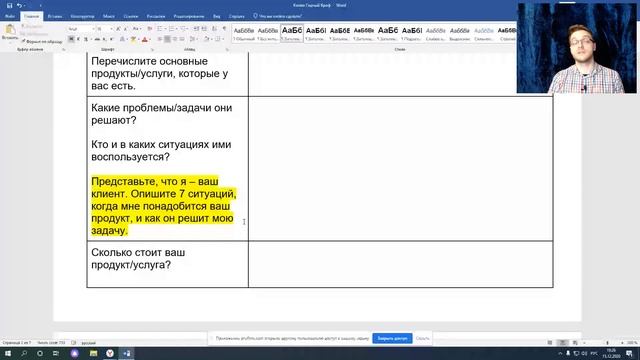This screenshot has height=360, width=640.
Task: Clear all formatting from selection
Action: 150,29
